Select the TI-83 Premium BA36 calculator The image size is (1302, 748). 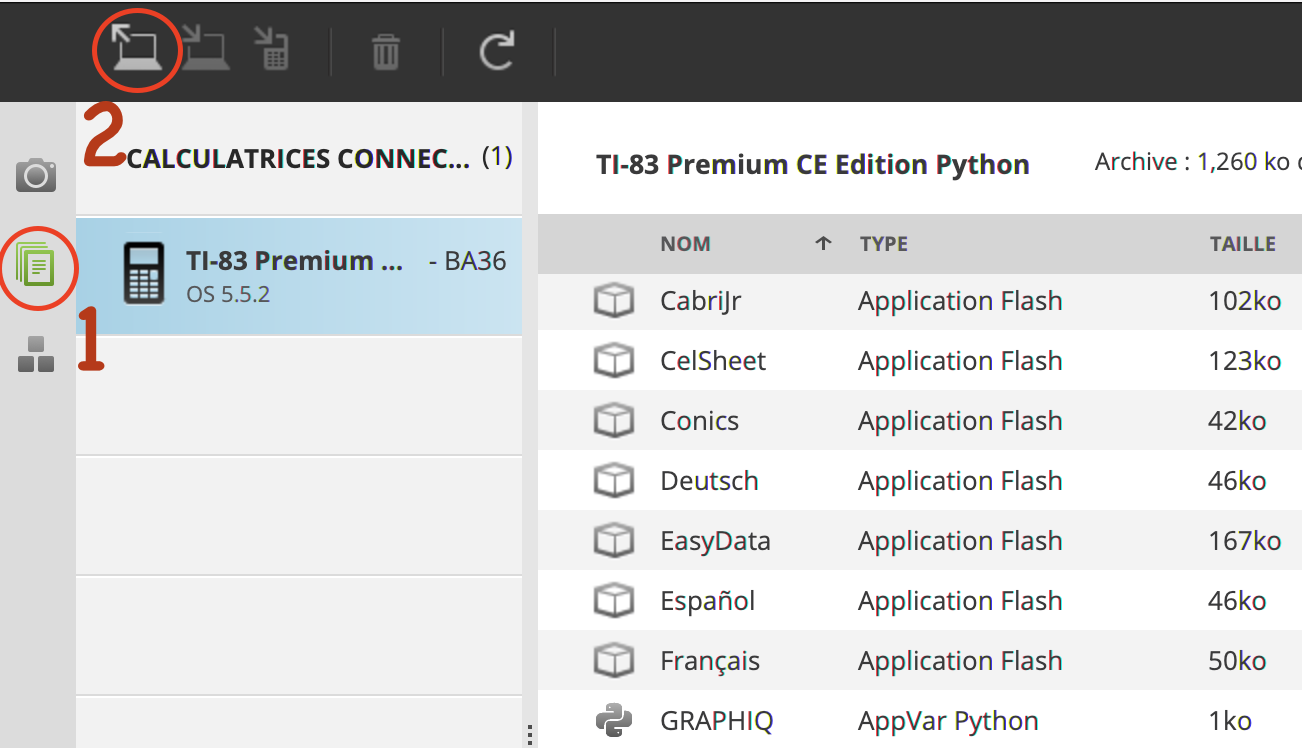pyautogui.click(x=299, y=276)
